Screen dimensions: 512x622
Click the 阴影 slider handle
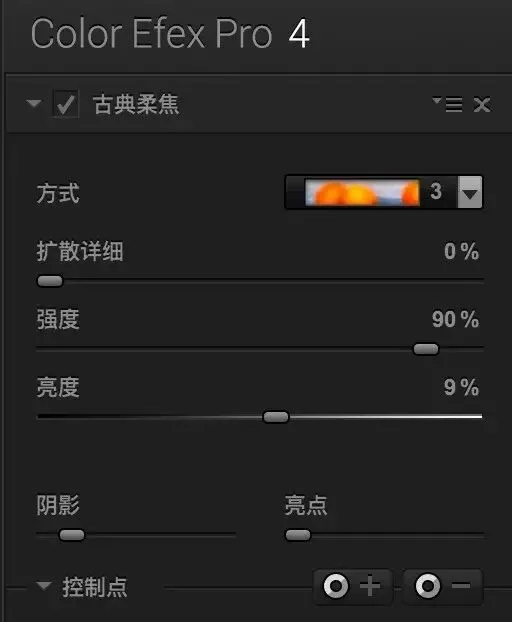[x=72, y=535]
